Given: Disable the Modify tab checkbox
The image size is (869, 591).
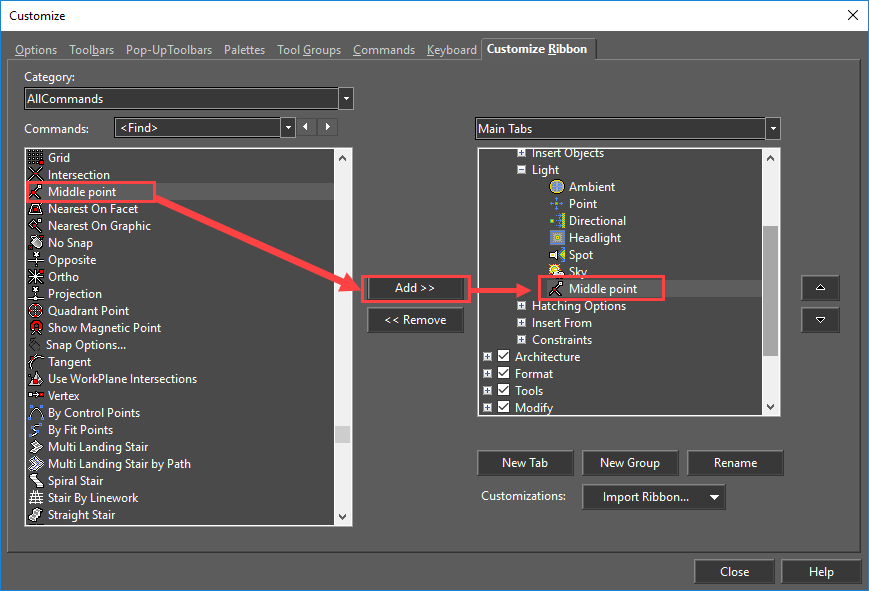Looking at the screenshot, I should (504, 408).
